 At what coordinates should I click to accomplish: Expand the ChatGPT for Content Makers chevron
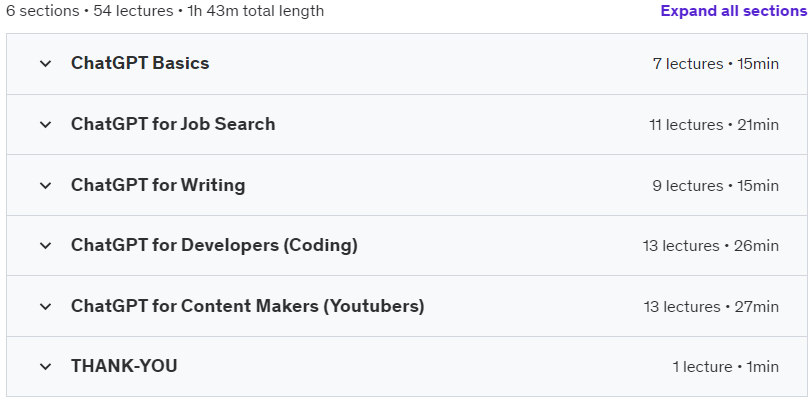tap(46, 306)
